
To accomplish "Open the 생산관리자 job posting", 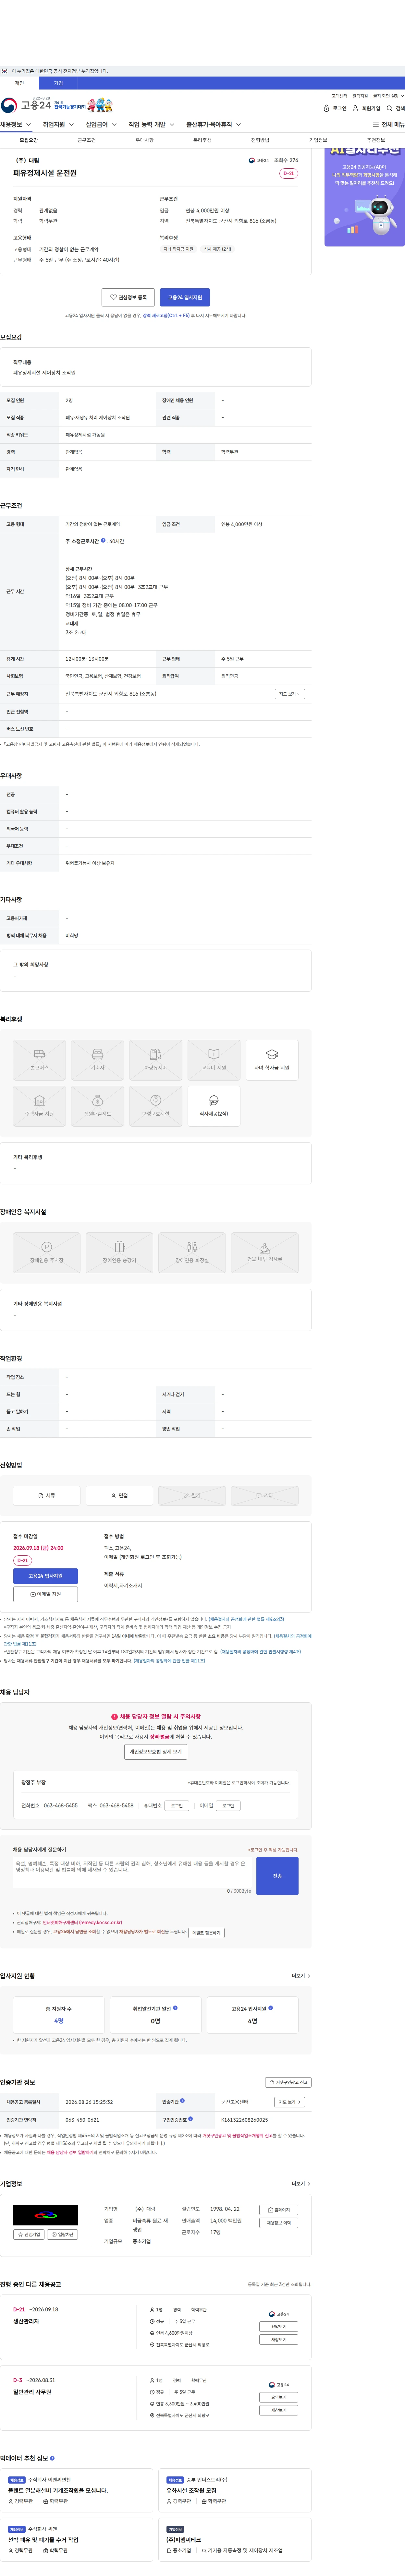I will [26, 2321].
